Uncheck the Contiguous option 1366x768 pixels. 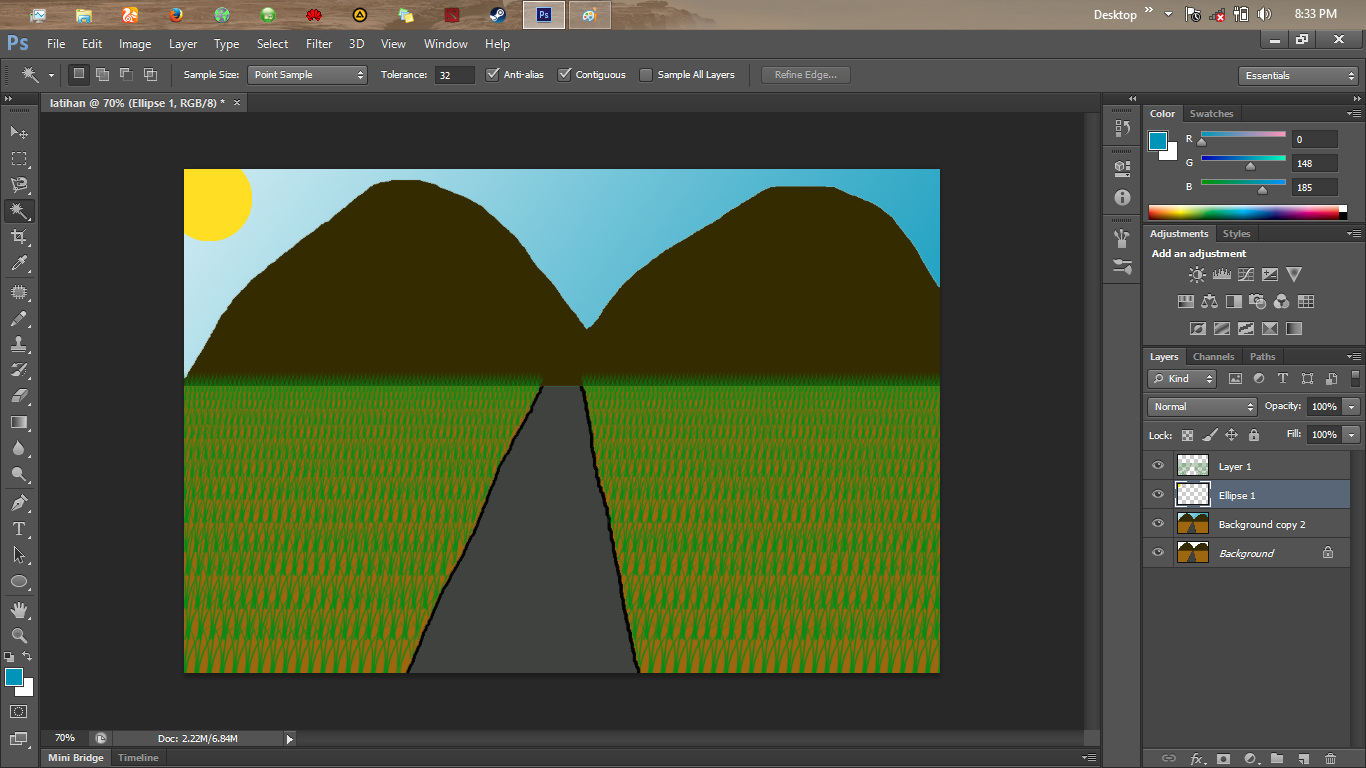565,74
